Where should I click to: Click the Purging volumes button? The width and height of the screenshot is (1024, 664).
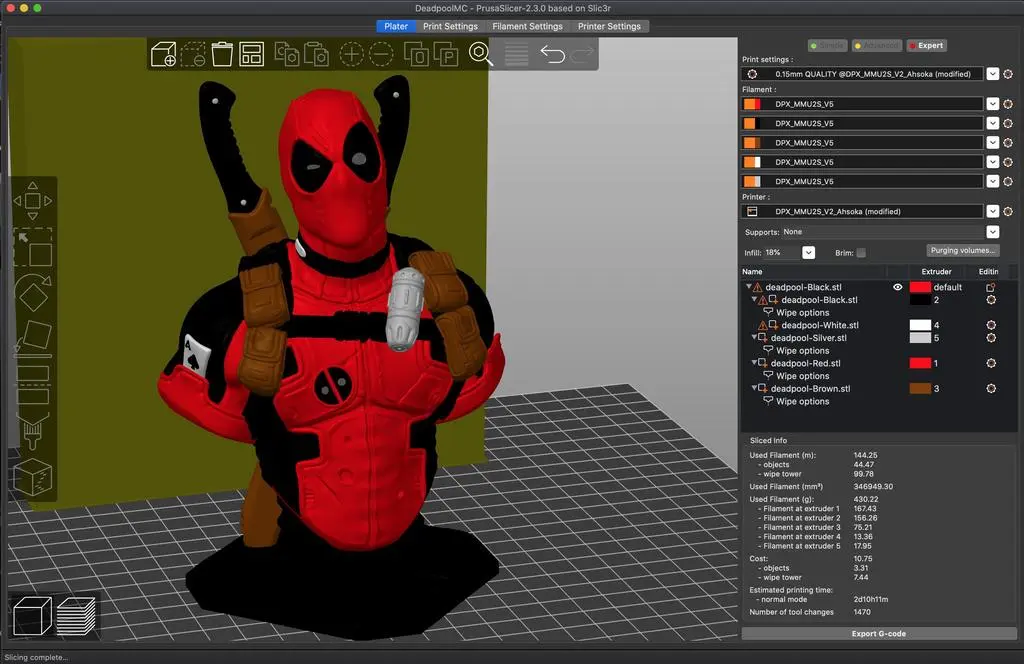[962, 251]
